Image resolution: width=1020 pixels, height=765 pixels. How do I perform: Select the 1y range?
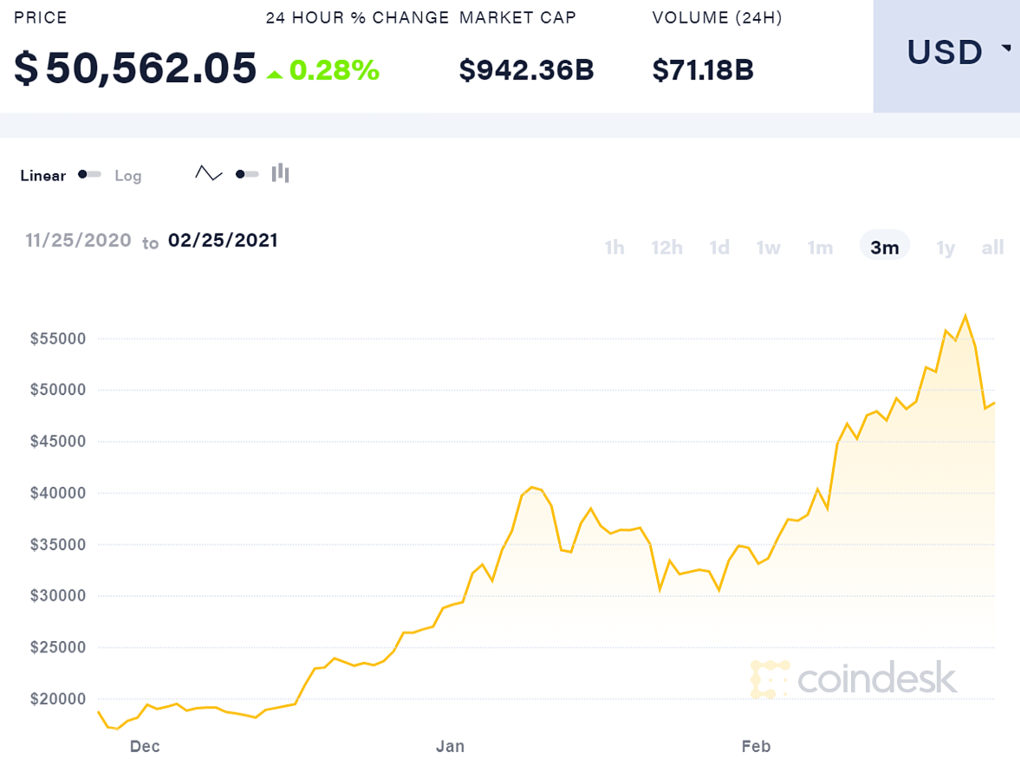click(945, 246)
